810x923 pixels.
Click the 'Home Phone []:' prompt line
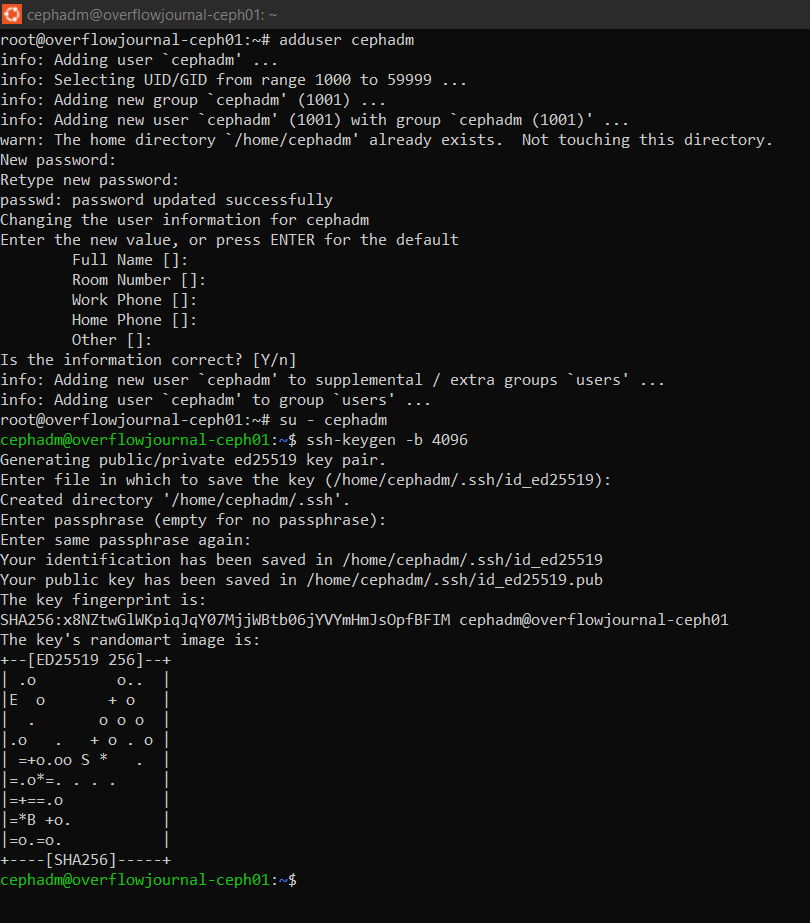point(134,320)
